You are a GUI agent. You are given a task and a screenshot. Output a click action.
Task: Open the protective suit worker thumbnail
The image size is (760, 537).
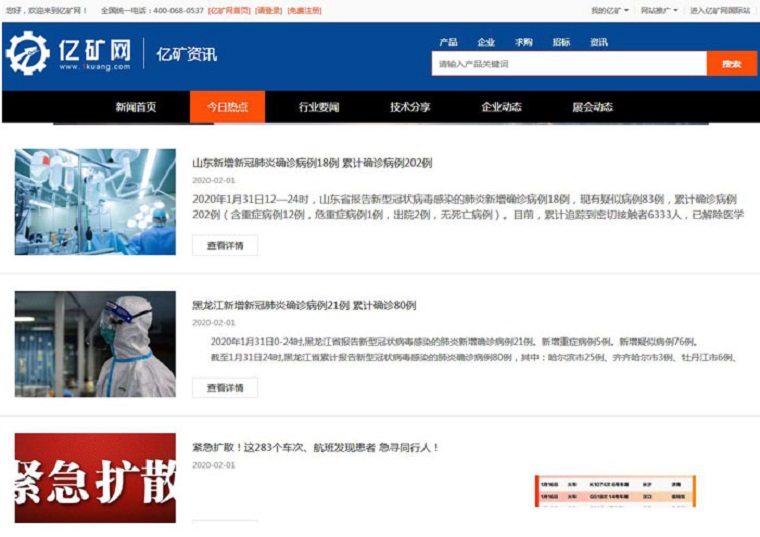point(95,344)
